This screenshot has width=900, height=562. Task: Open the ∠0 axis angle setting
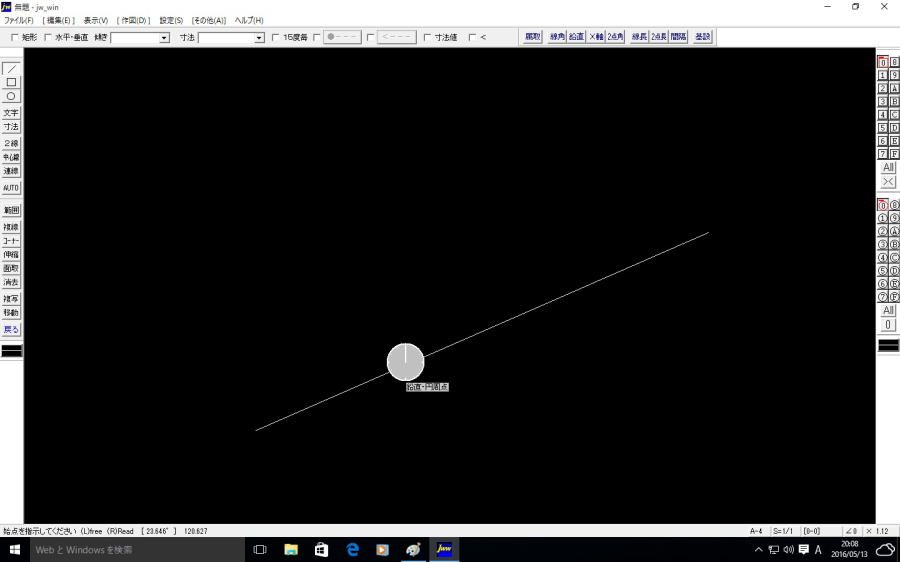pyautogui.click(x=852, y=531)
